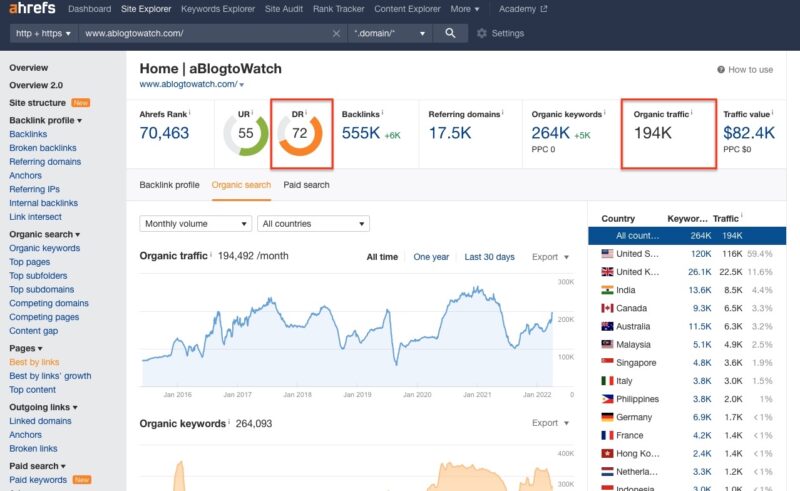Select the All countries table row
Image resolution: width=800 pixels, height=491 pixels.
[x=687, y=236]
